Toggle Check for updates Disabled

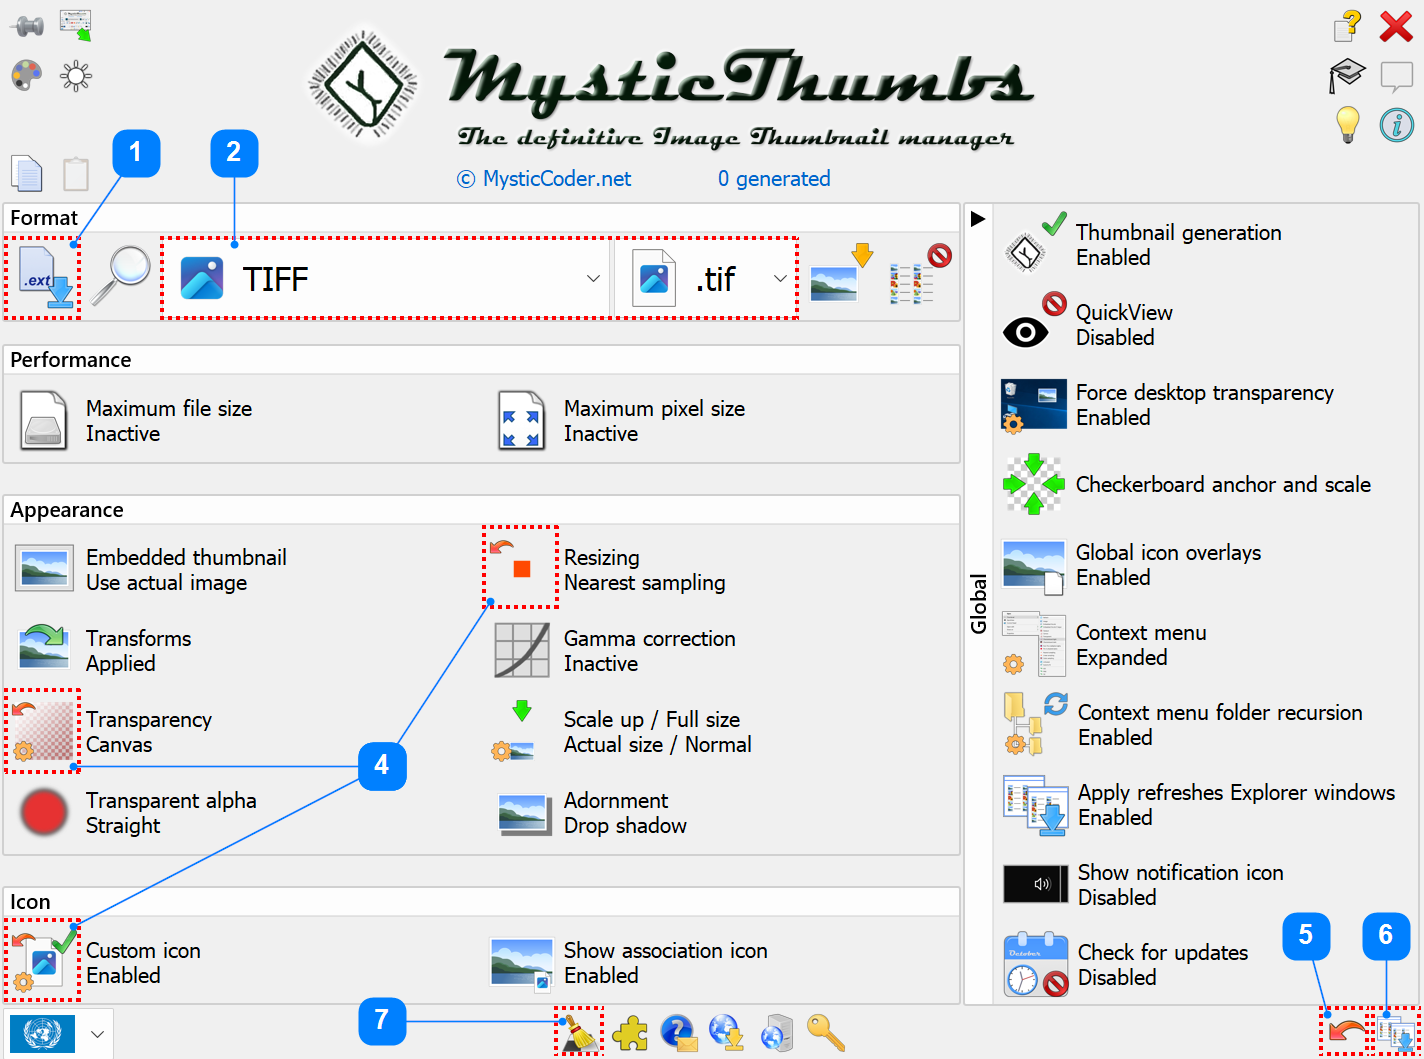[1126, 965]
